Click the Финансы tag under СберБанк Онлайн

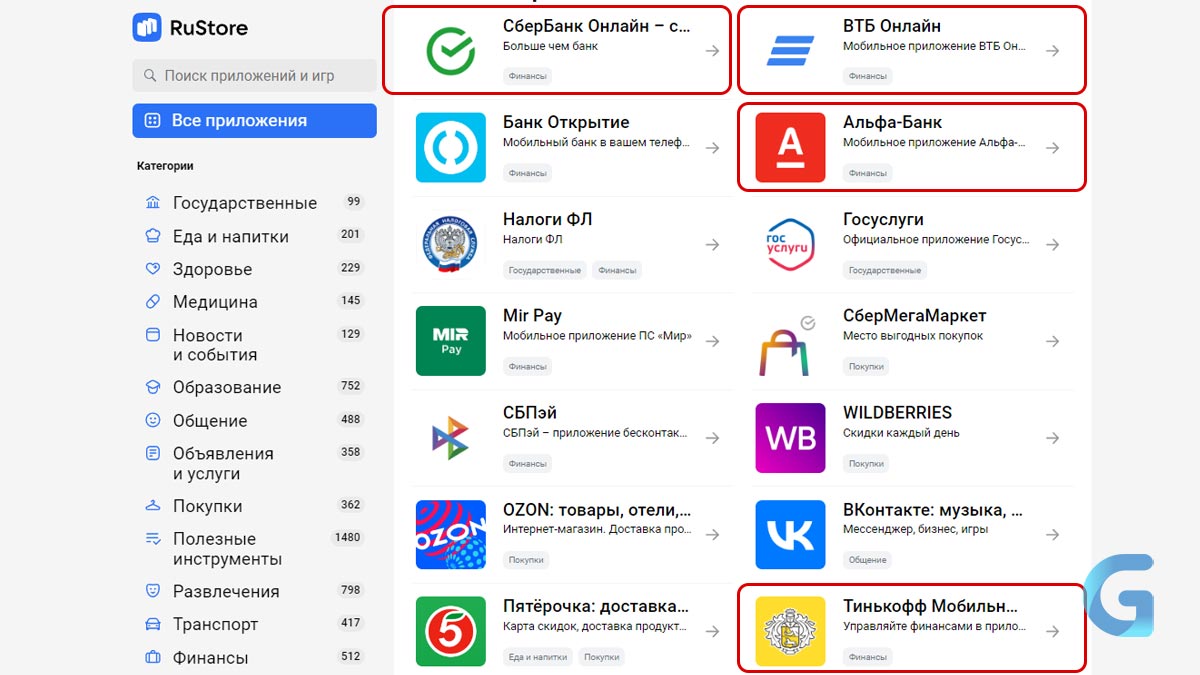[x=528, y=76]
